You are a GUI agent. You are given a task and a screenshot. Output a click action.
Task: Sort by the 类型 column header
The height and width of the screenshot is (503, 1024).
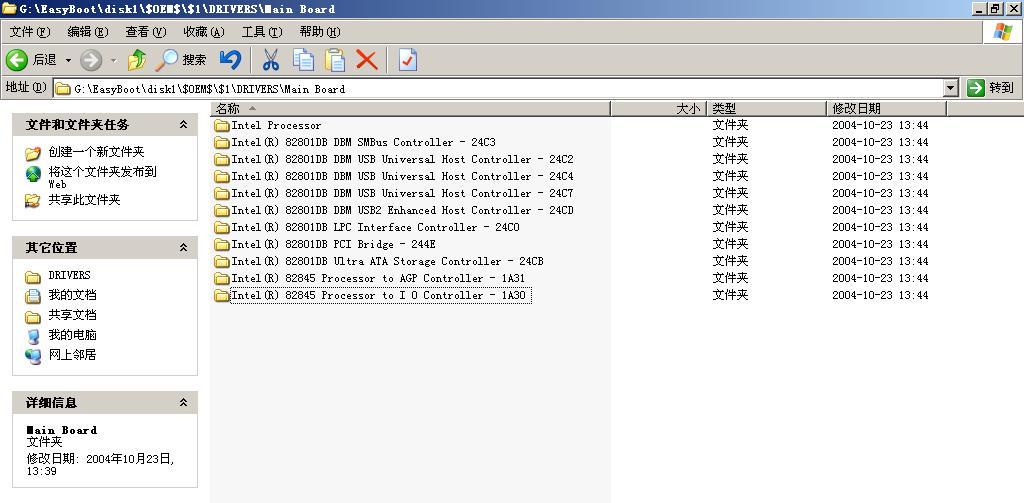pyautogui.click(x=767, y=108)
